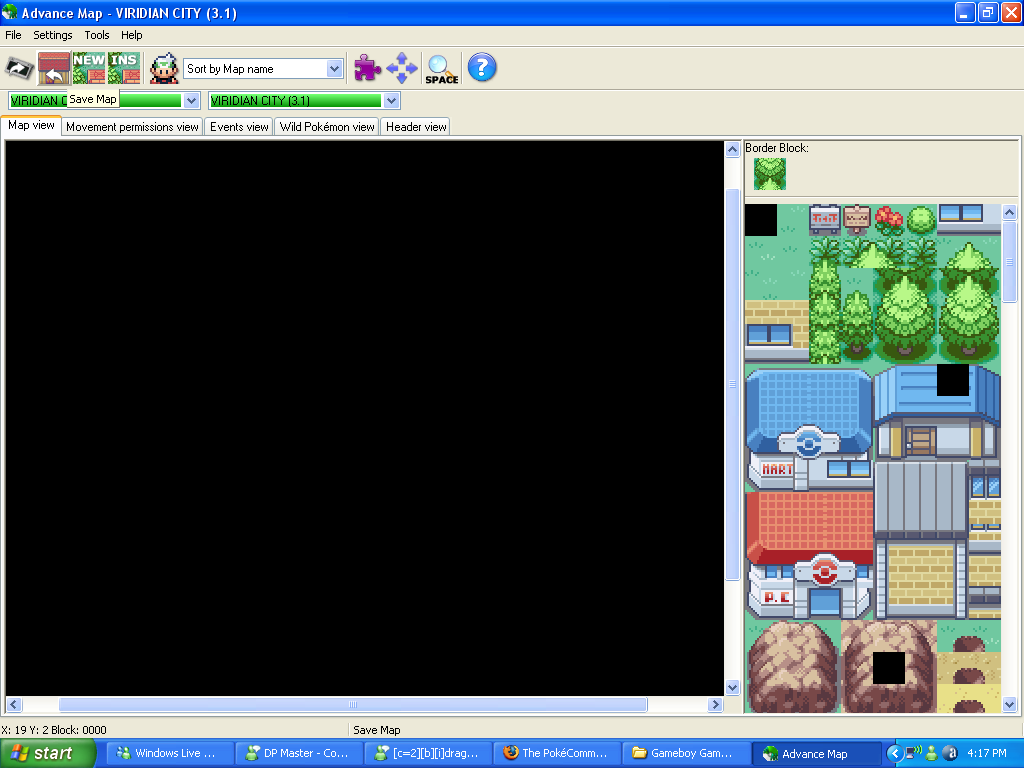The width and height of the screenshot is (1024, 768).
Task: Pick the wooden signpost tile in palette
Action: pyautogui.click(x=857, y=220)
